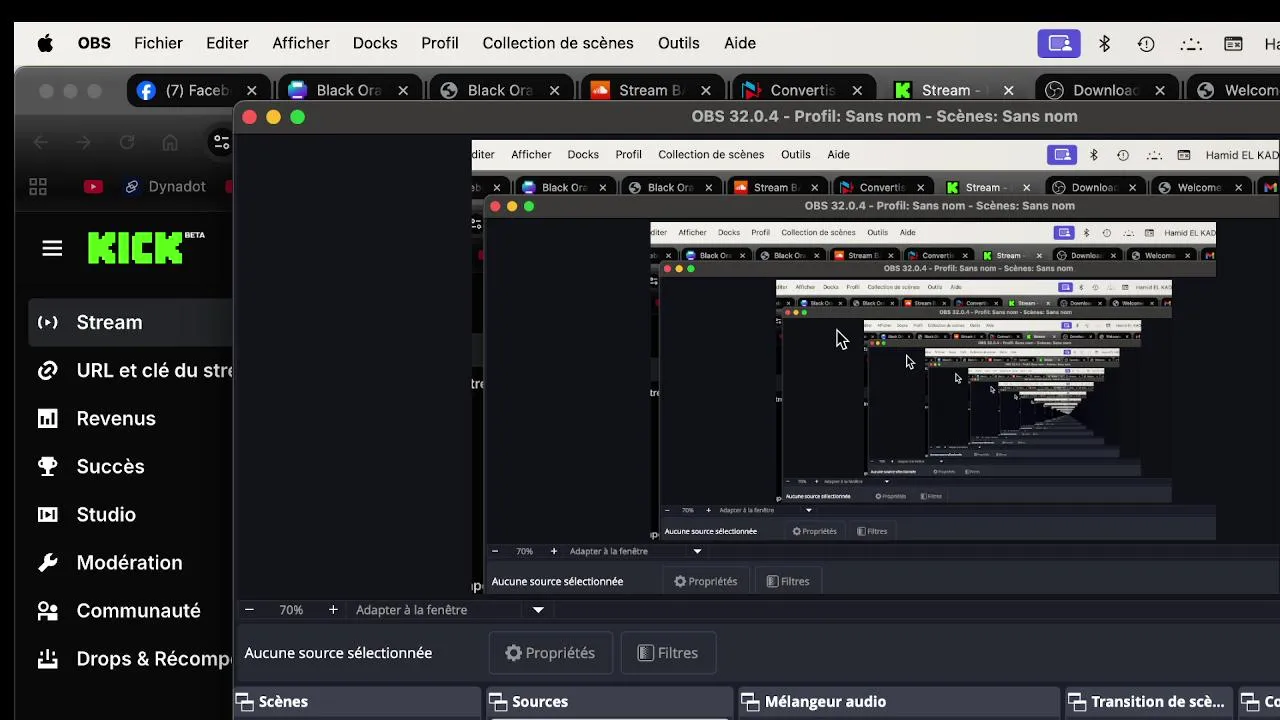Open the Docks menu

(375, 44)
